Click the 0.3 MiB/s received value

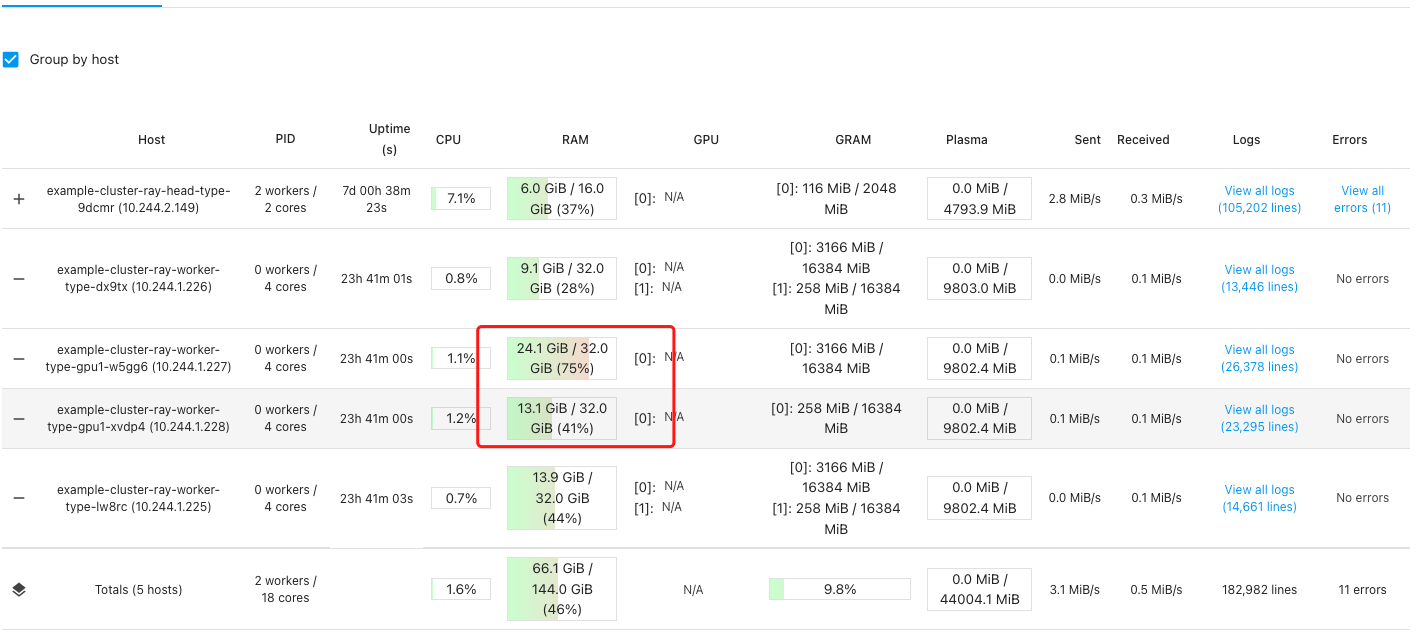(1156, 199)
